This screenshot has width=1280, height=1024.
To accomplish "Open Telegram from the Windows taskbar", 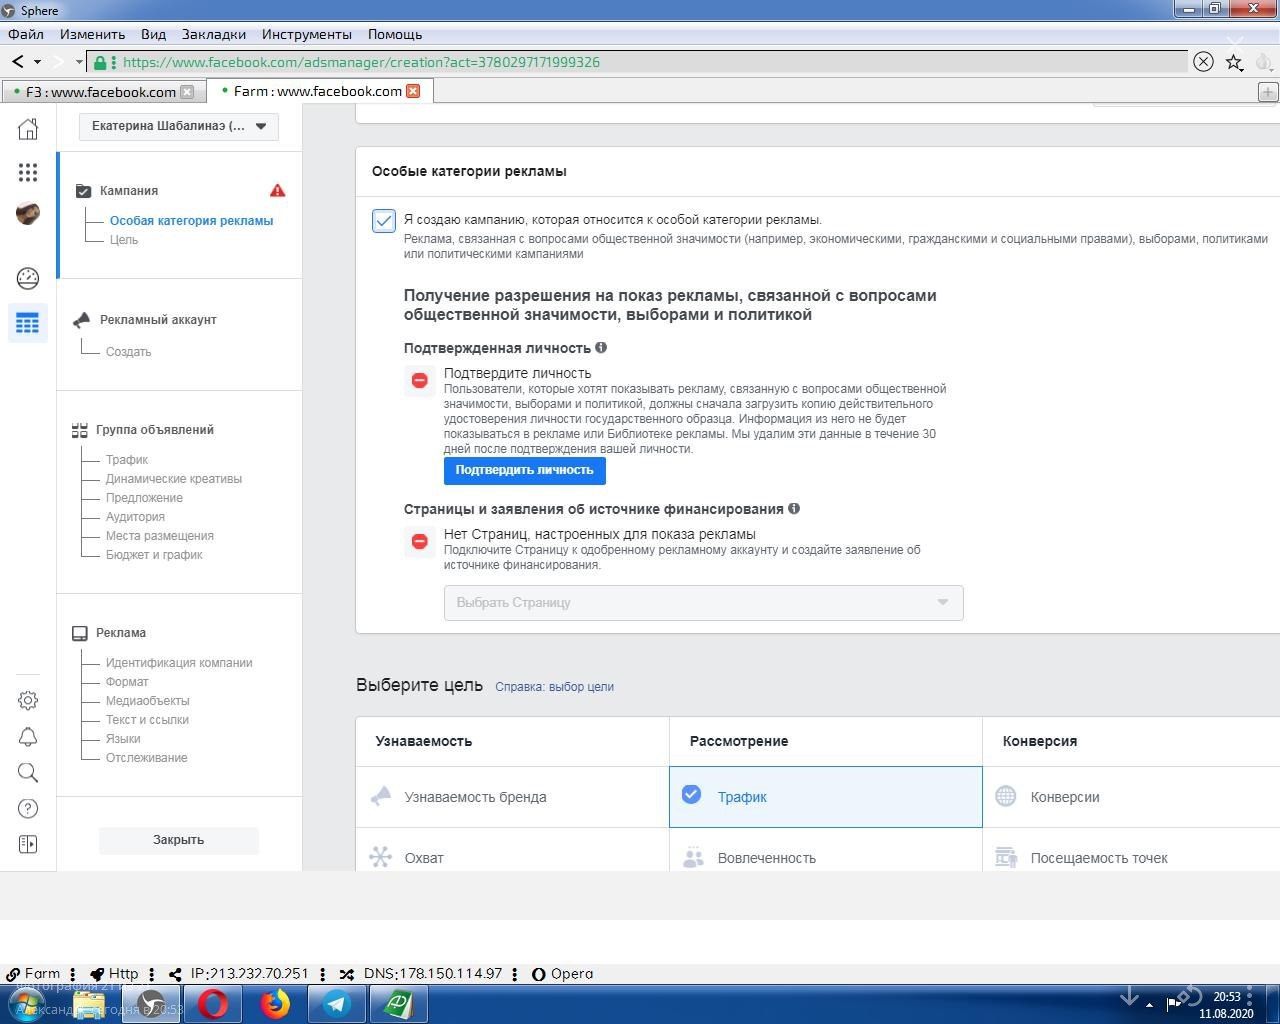I will [x=336, y=1003].
